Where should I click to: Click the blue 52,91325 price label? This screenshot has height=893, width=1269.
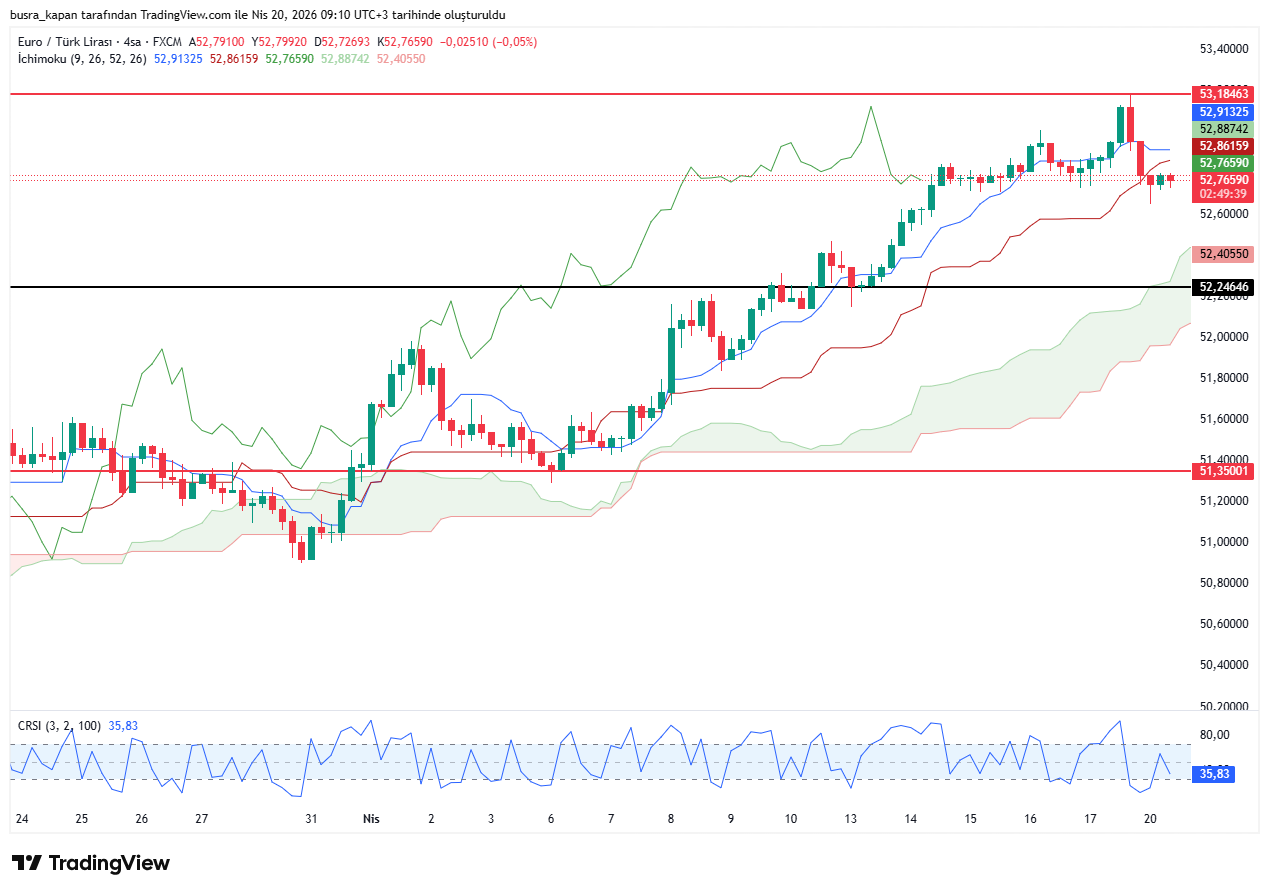pos(1224,112)
